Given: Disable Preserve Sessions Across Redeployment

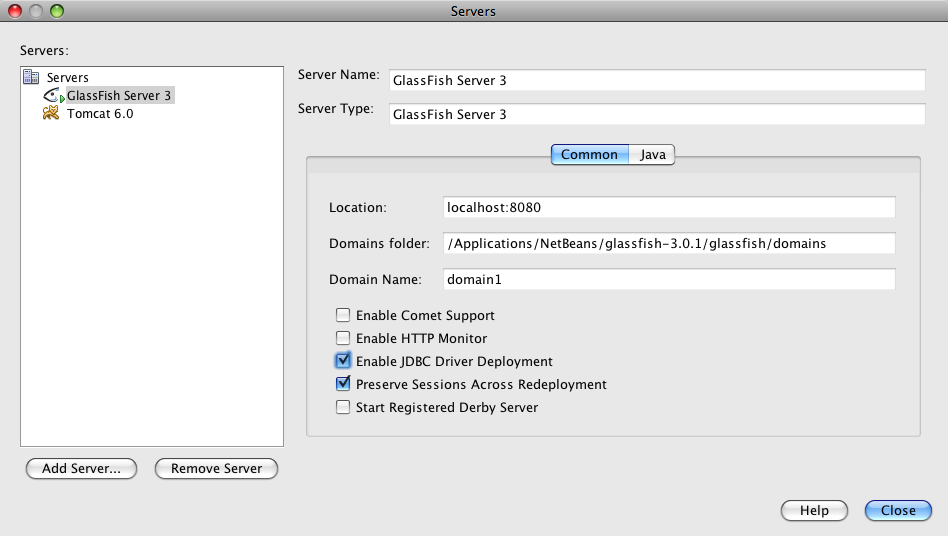Looking at the screenshot, I should [344, 384].
